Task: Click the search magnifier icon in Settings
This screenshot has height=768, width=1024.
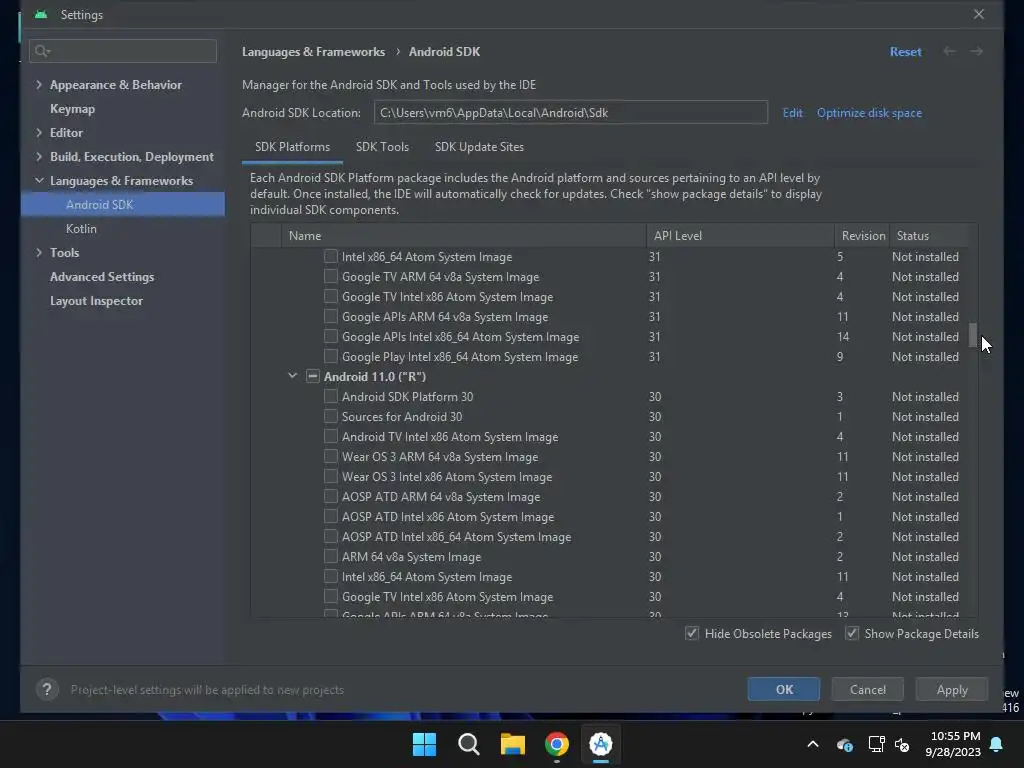Action: (x=42, y=51)
